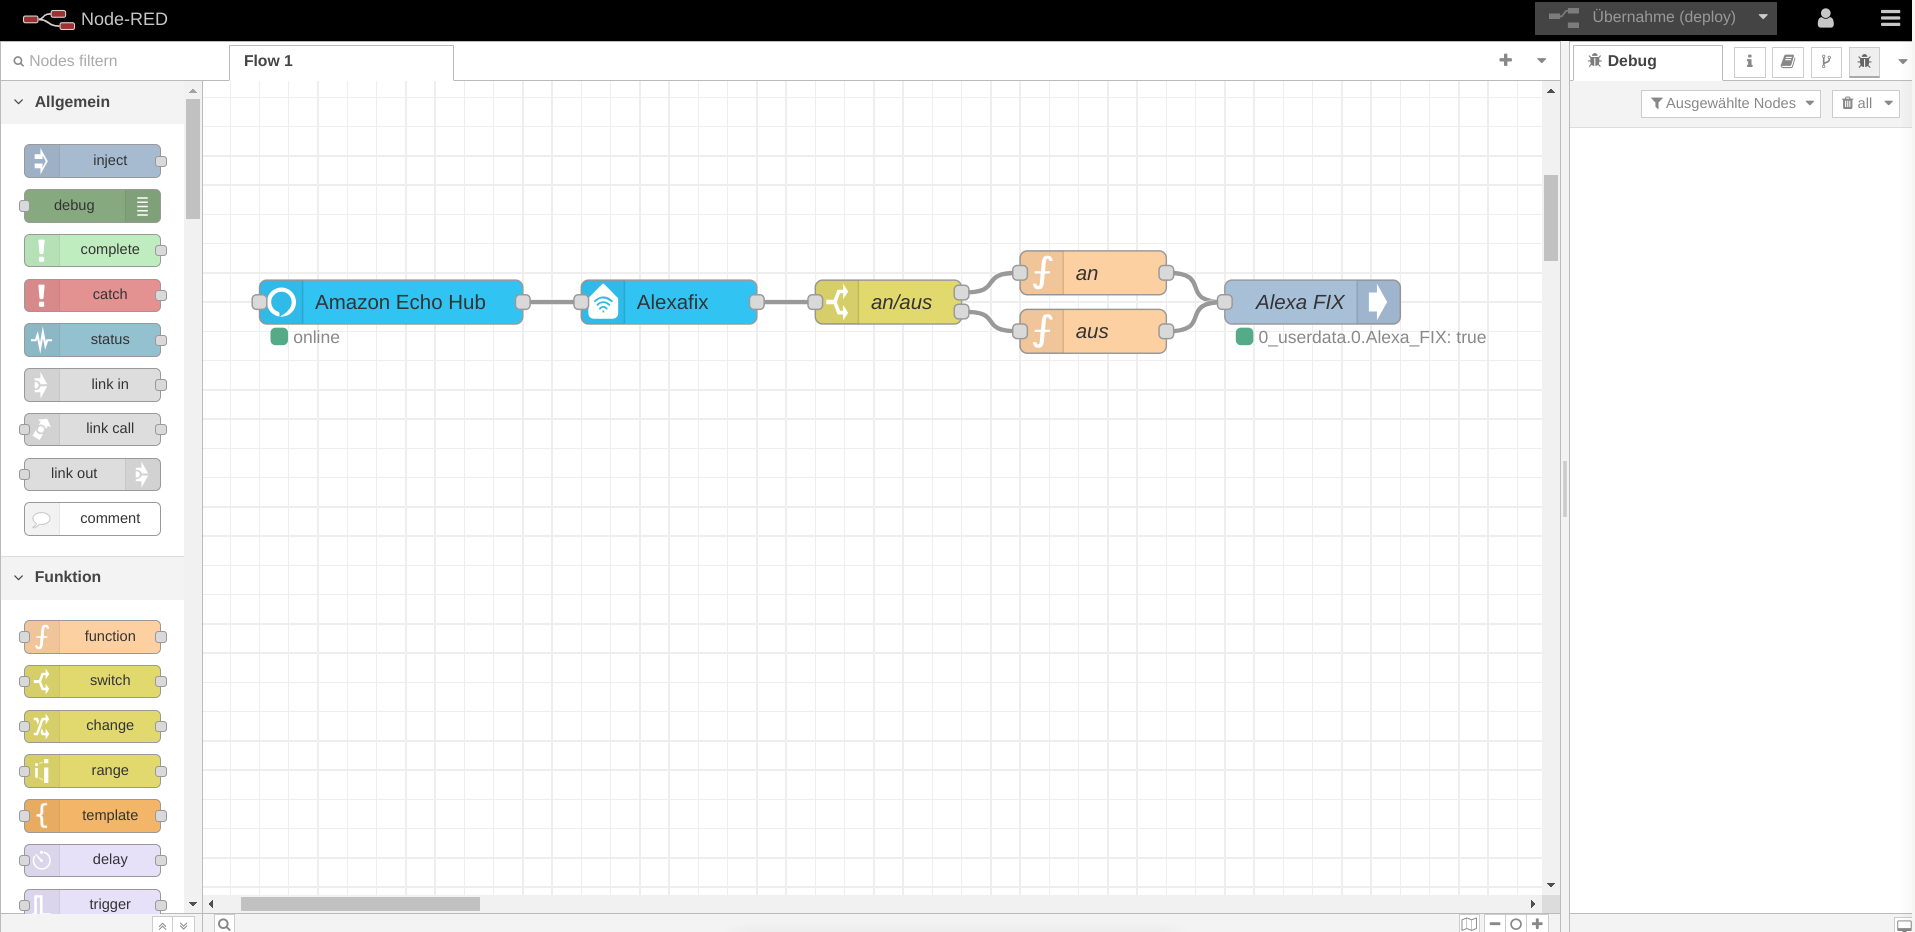Click the Node-RED logo
This screenshot has height=932, width=1915.
pos(95,19)
